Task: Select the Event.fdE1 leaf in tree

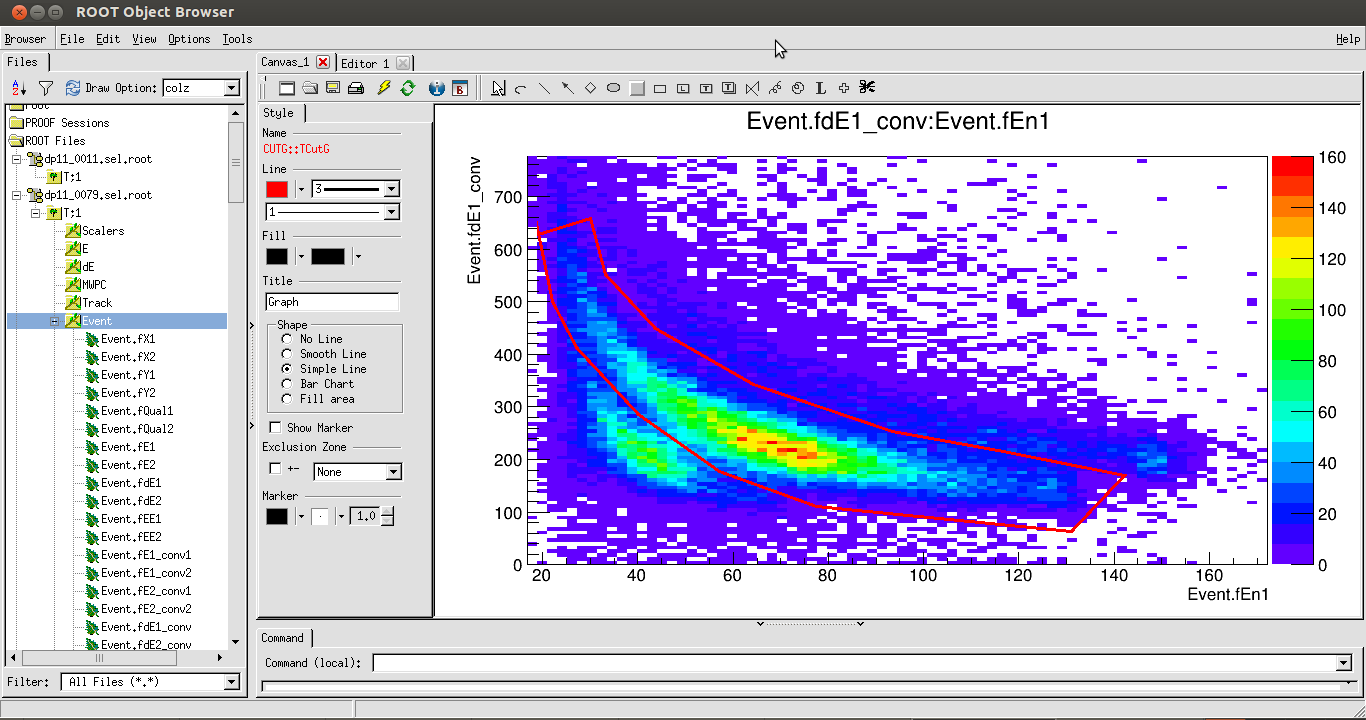Action: (131, 483)
